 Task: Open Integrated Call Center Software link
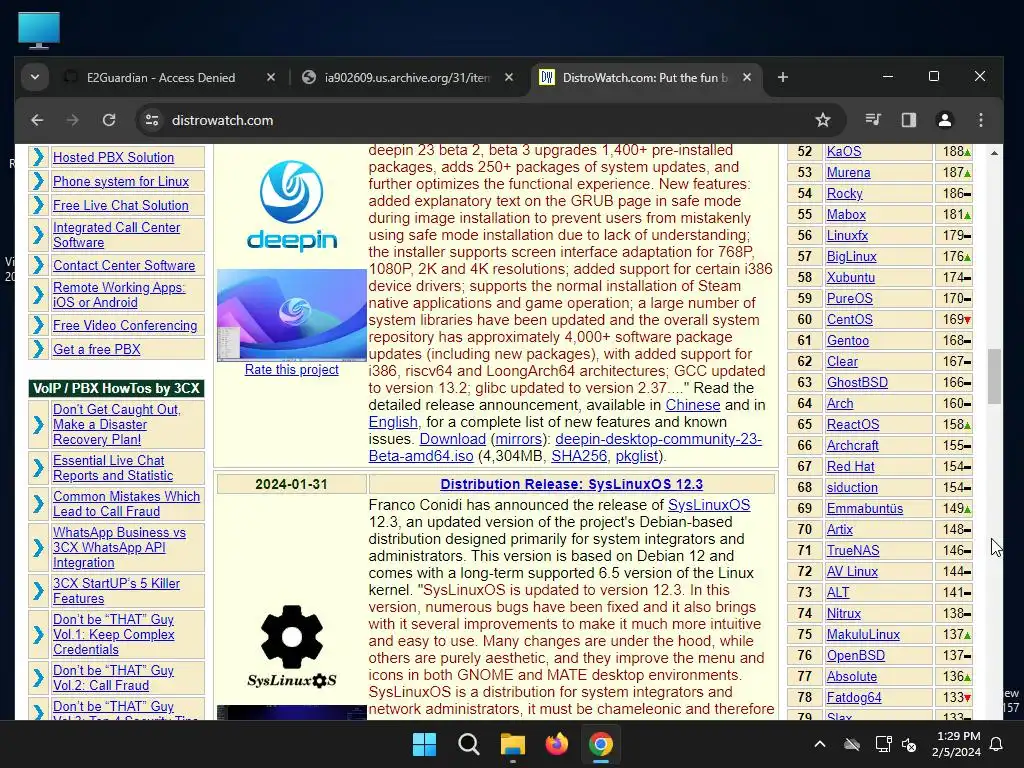tap(116, 235)
